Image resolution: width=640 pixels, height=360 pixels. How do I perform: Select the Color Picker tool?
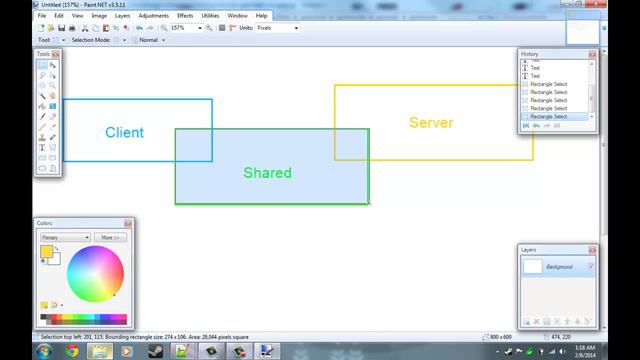click(x=53, y=127)
